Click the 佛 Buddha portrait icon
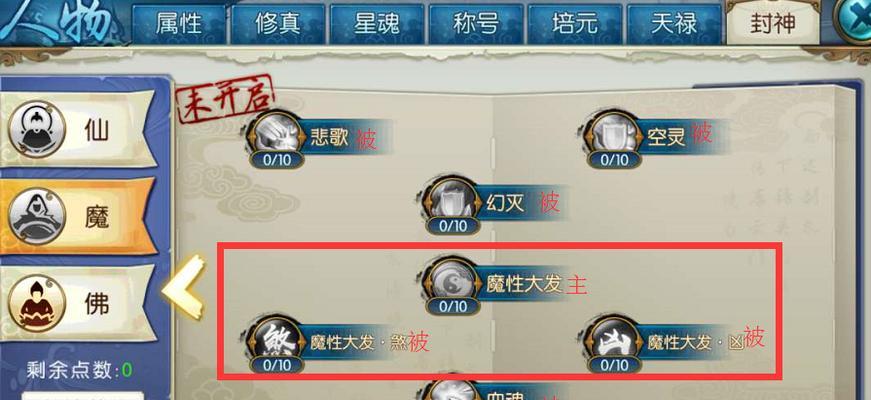 [x=37, y=303]
